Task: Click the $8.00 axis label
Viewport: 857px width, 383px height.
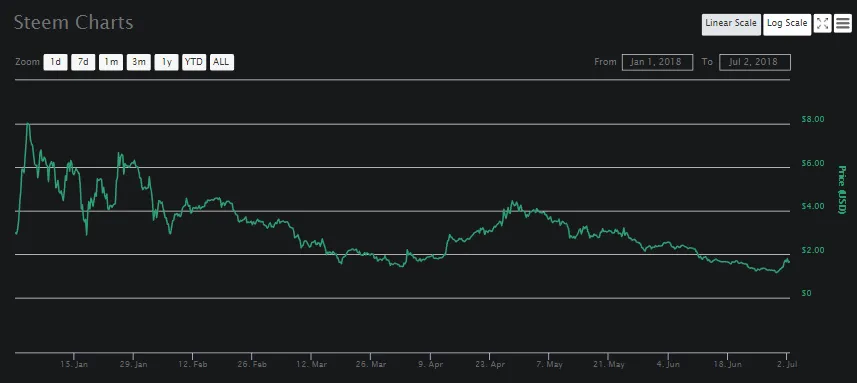Action: [x=812, y=119]
